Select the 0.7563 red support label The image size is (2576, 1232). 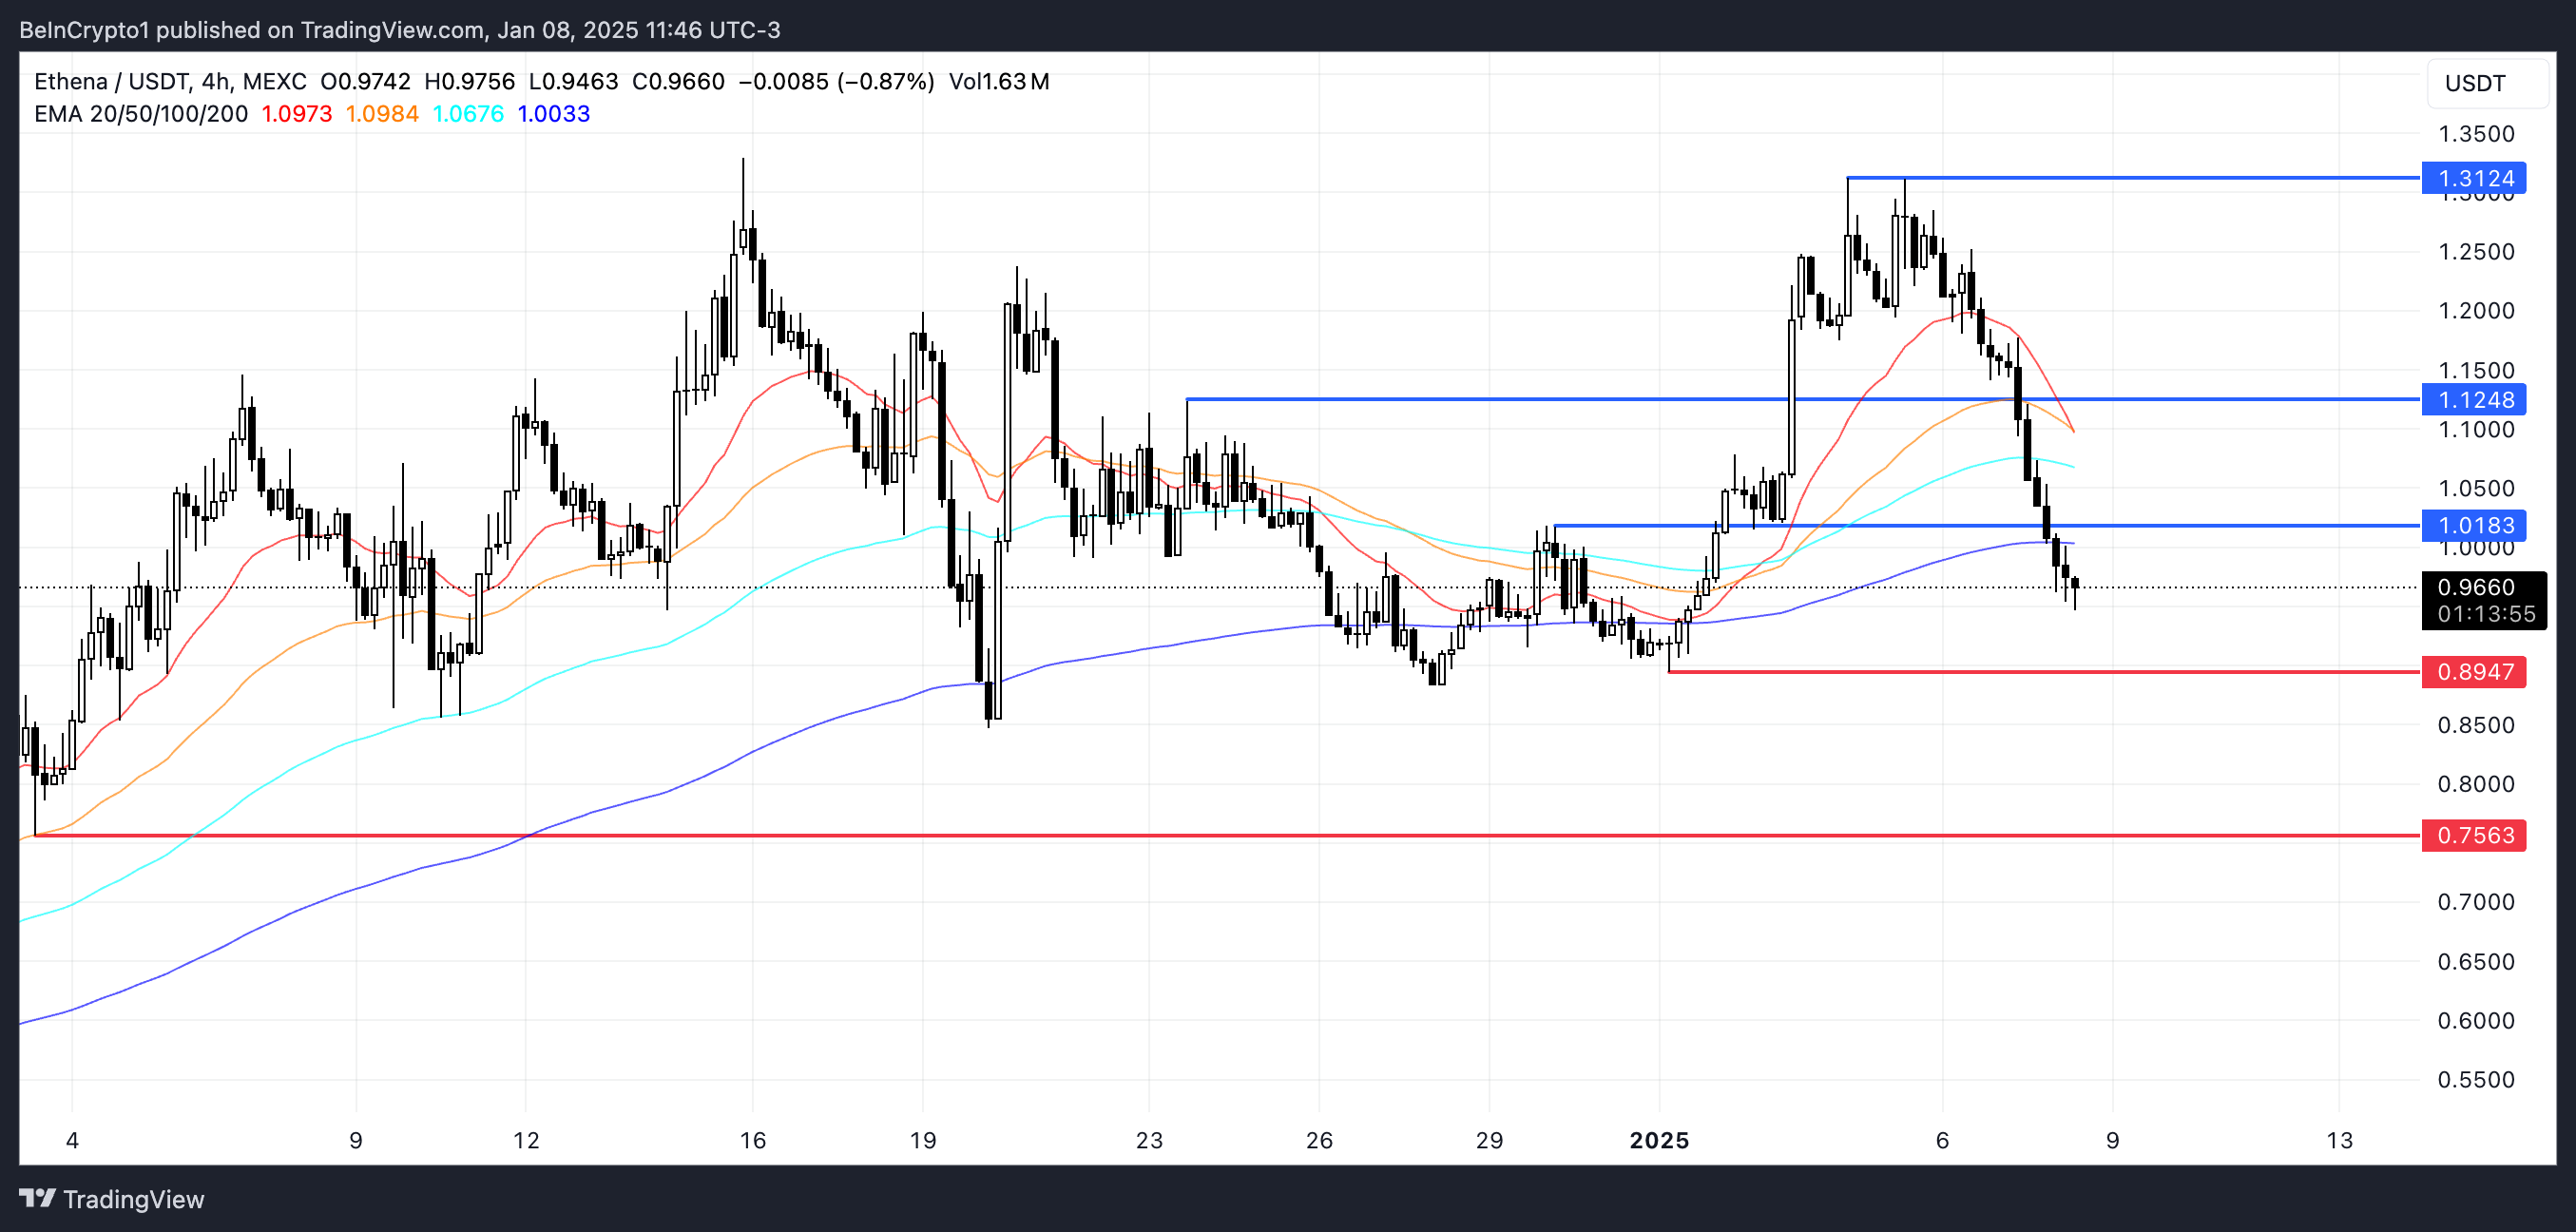[x=2473, y=835]
